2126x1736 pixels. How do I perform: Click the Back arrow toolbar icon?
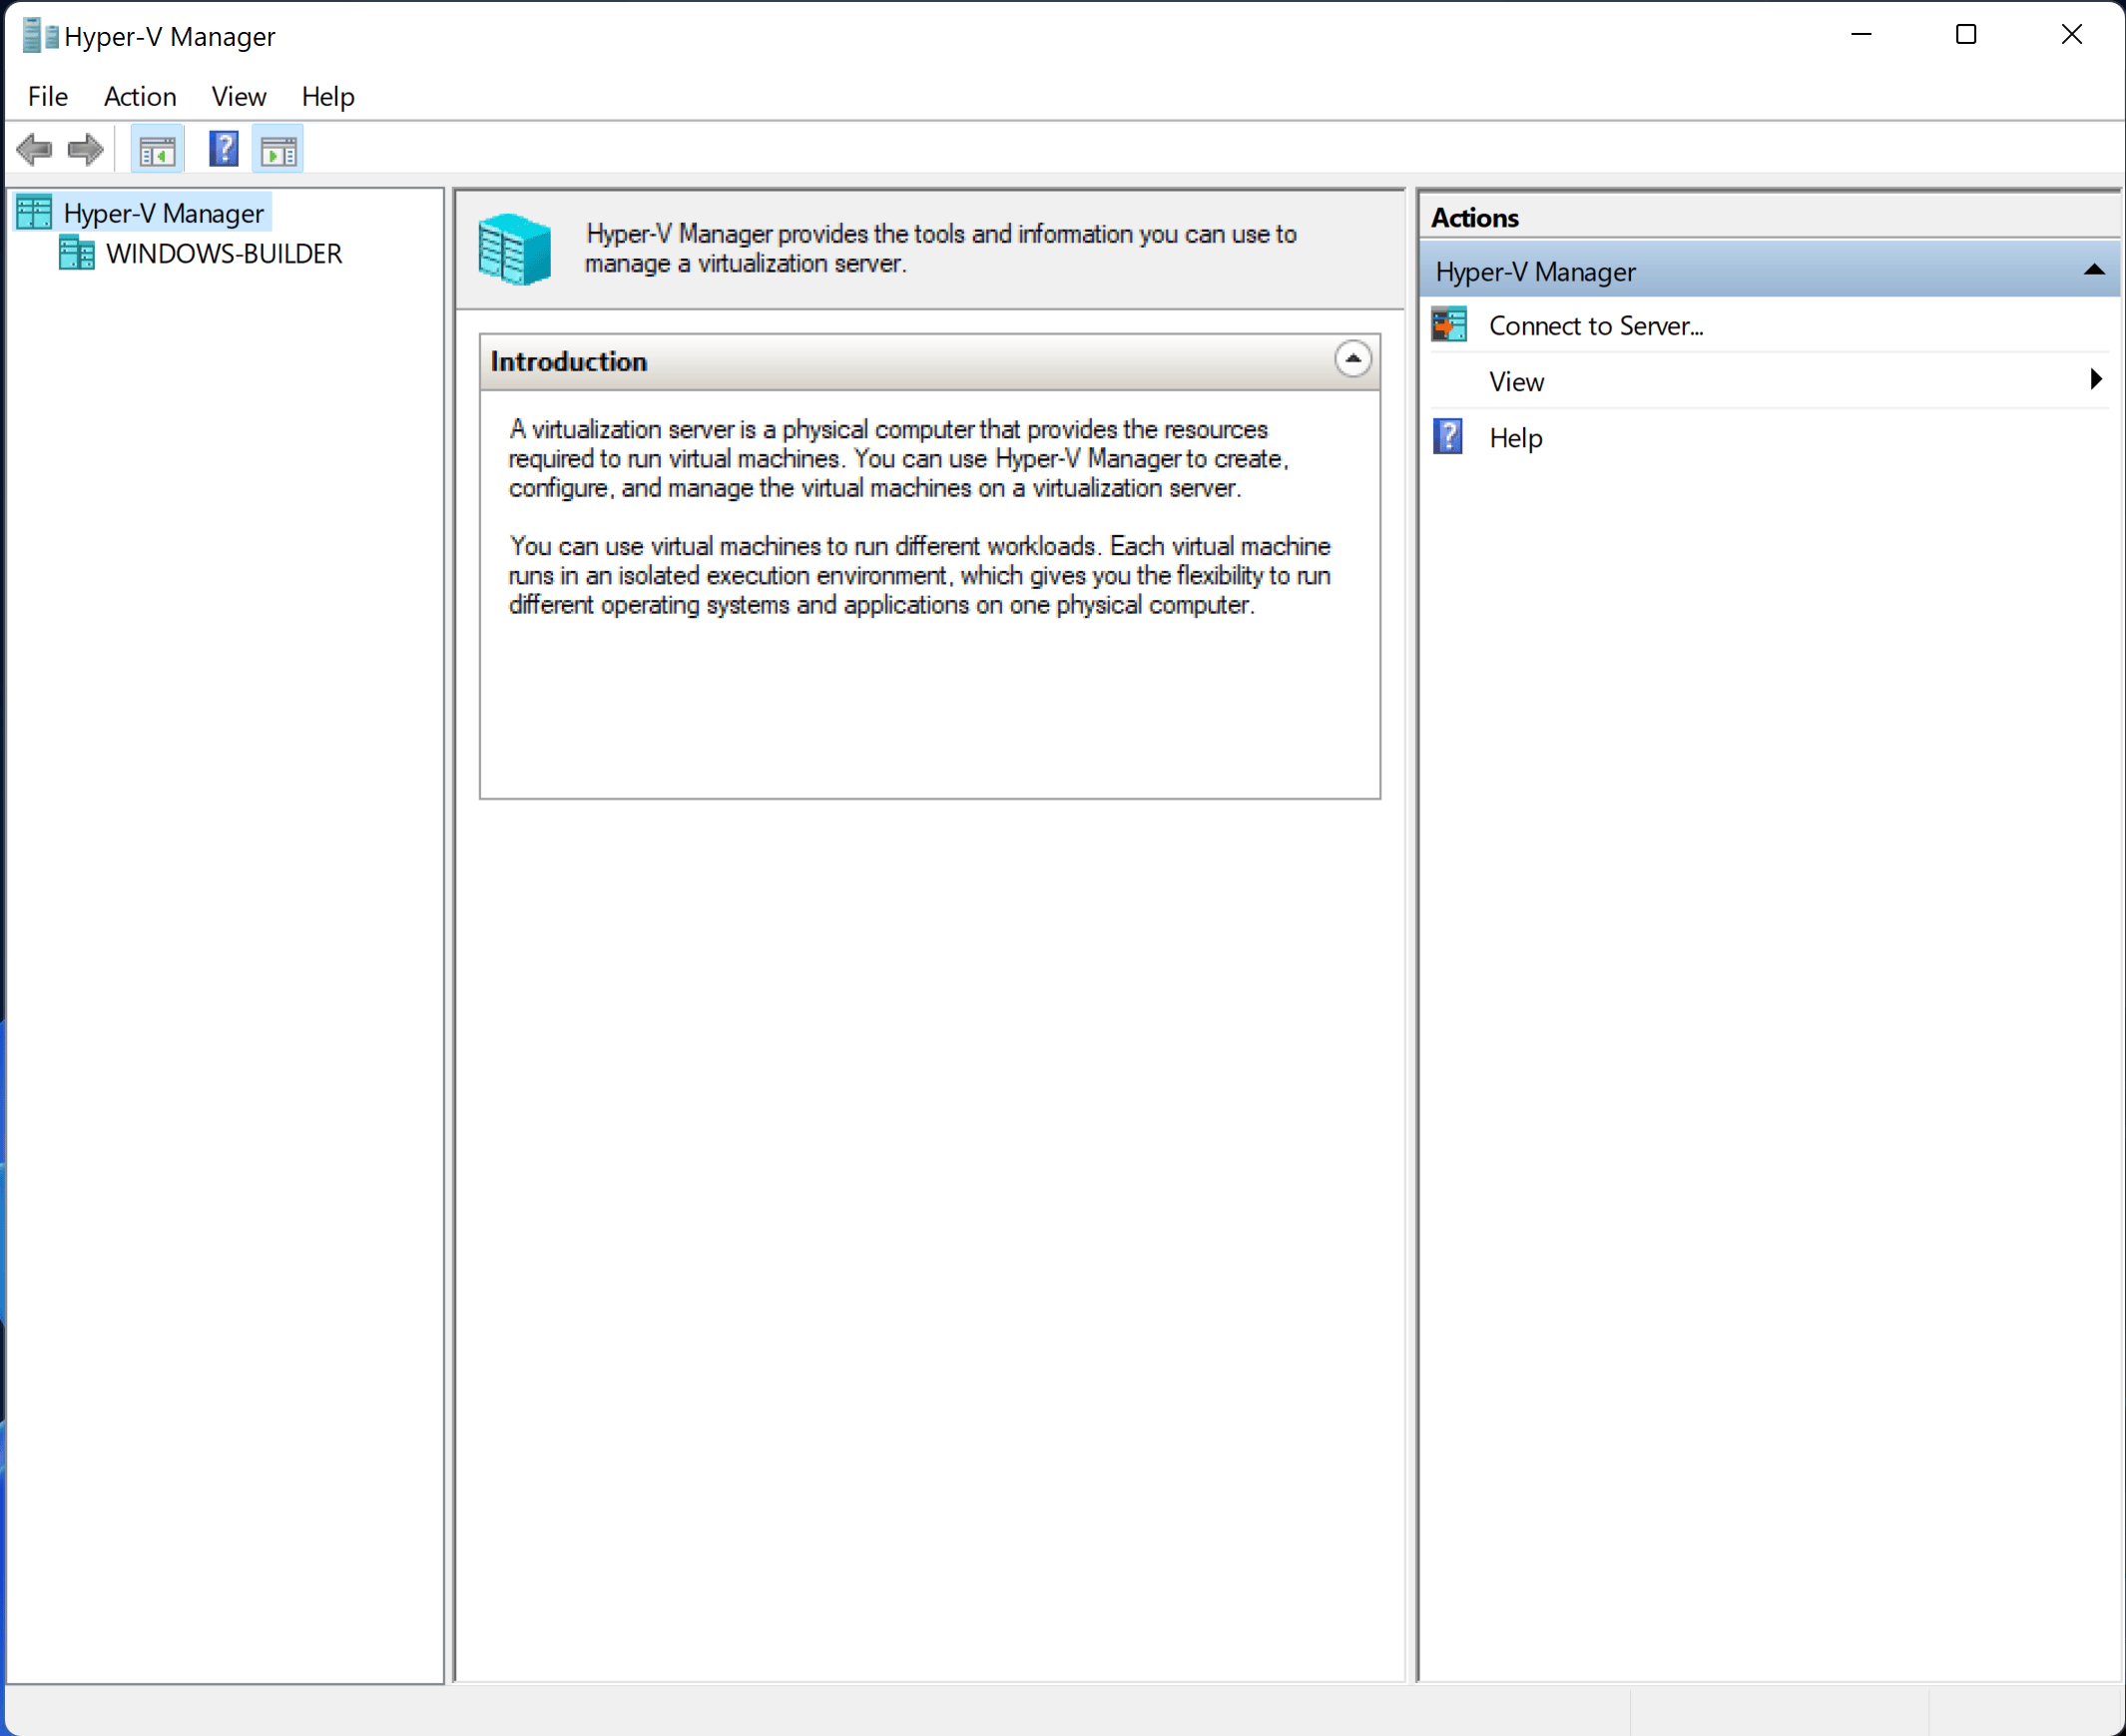pyautogui.click(x=34, y=150)
